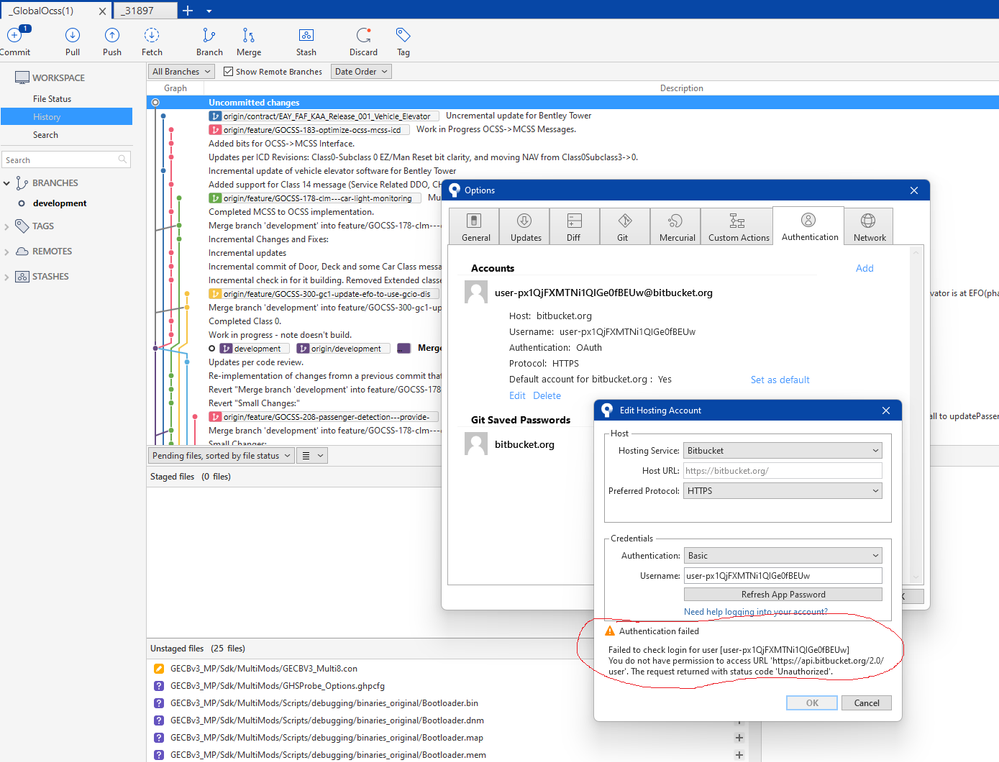
Task: Open the Branch tool
Action: point(209,41)
